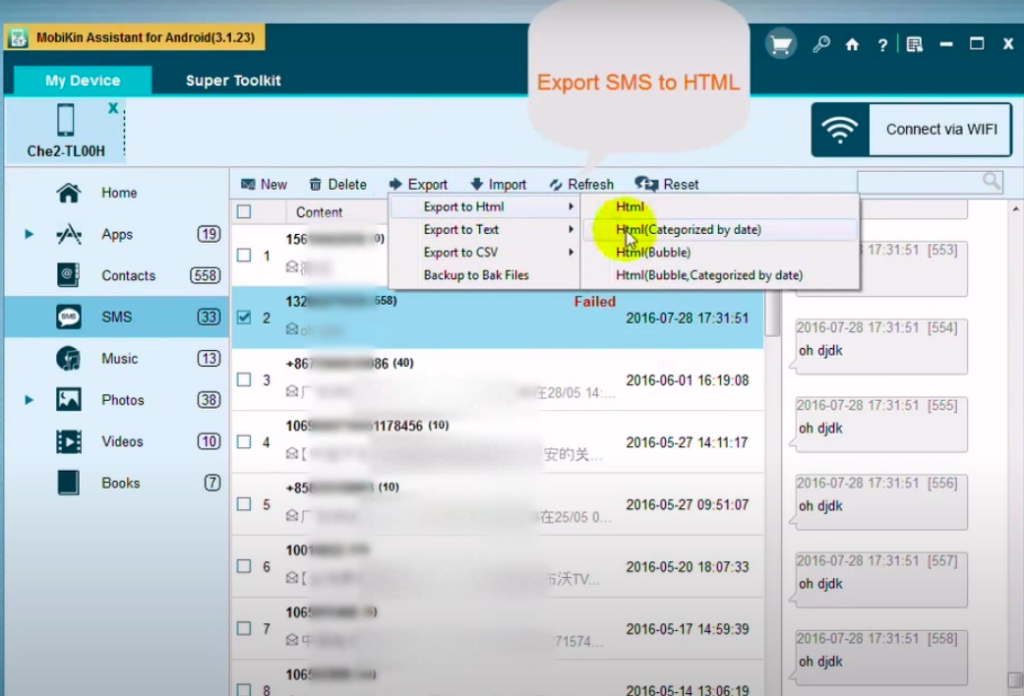
Task: Open Videos in the sidebar
Action: [x=117, y=441]
